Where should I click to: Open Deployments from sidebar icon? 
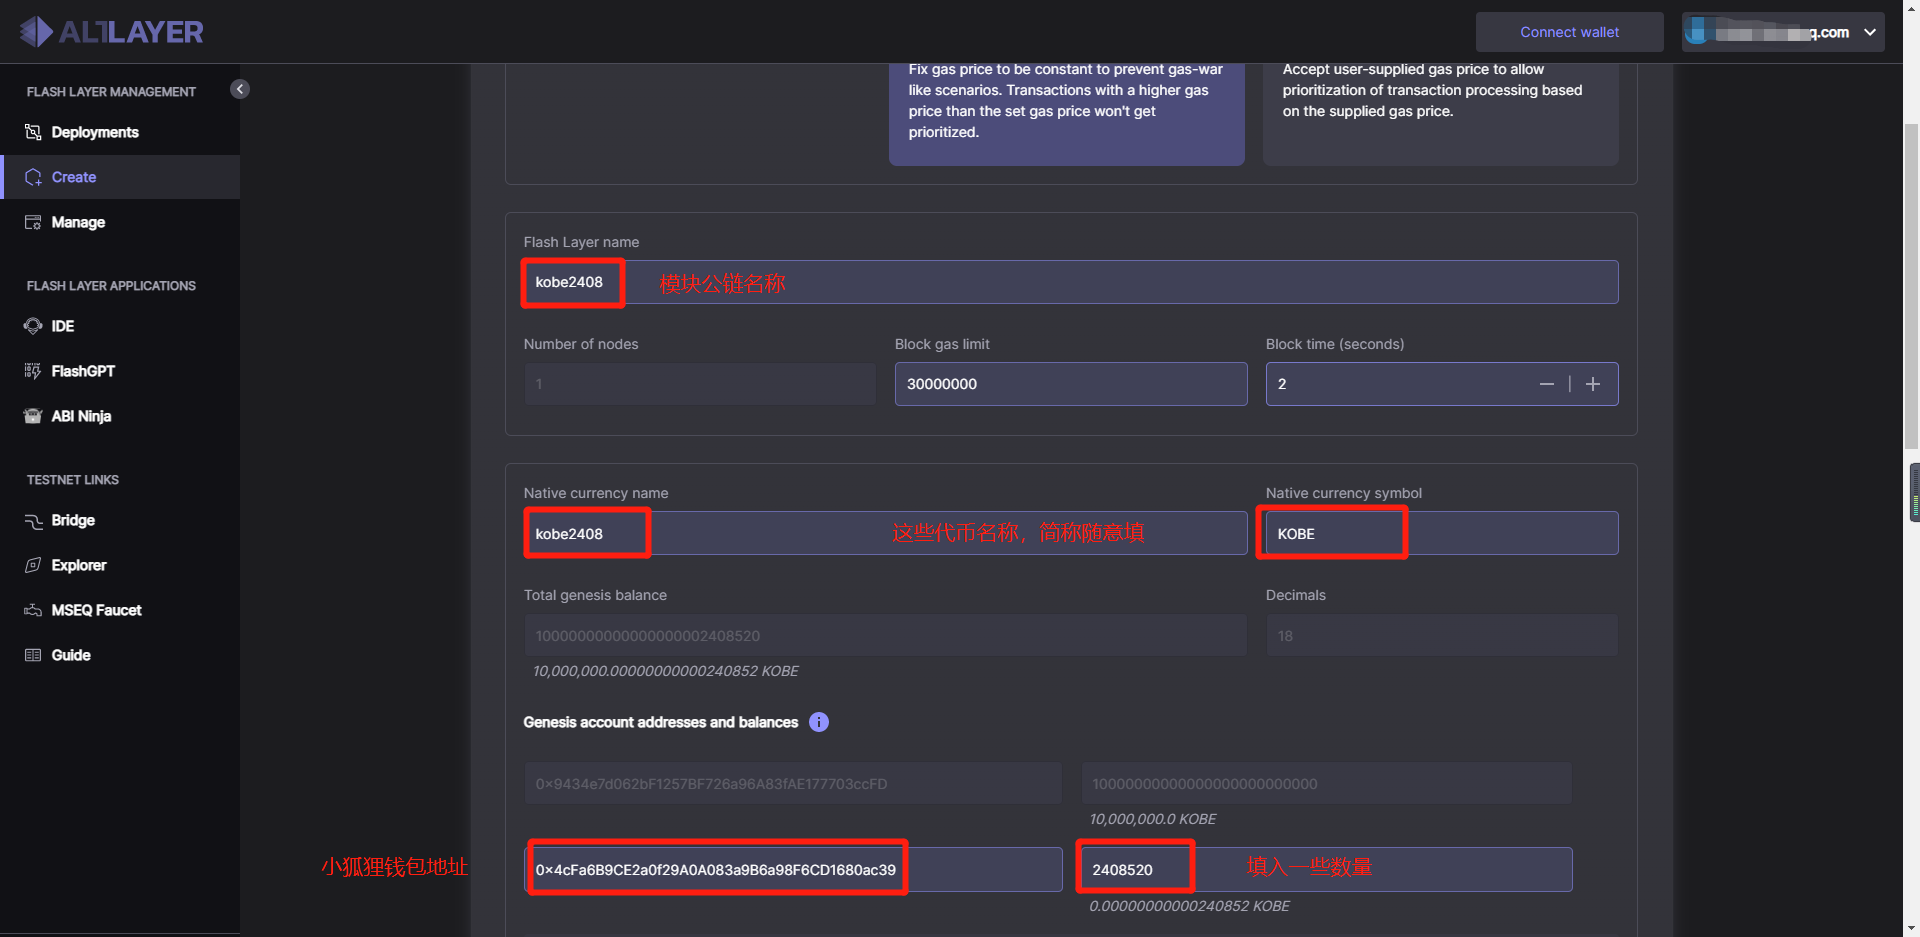click(x=33, y=132)
